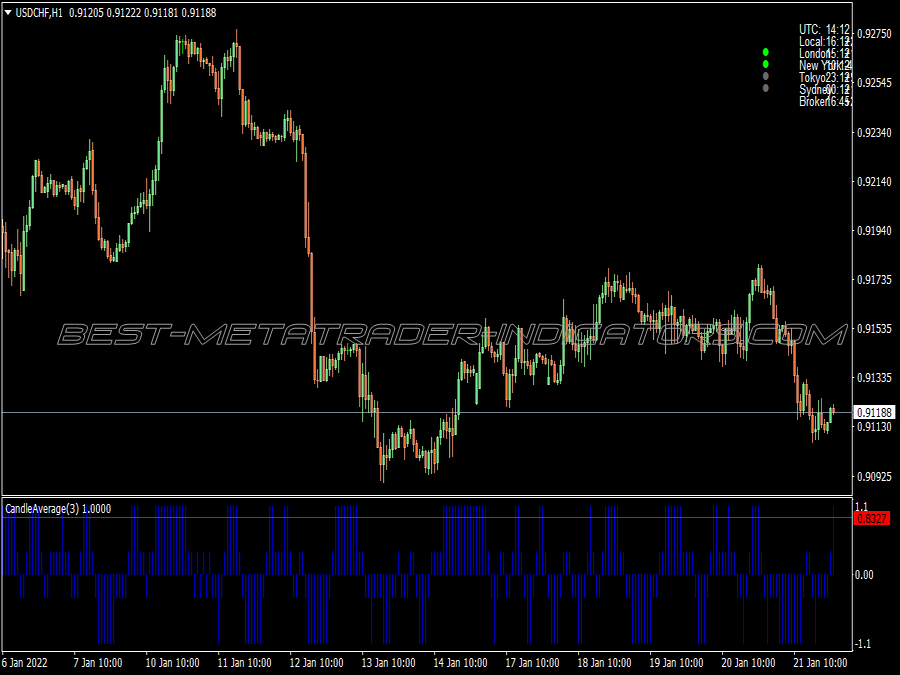Click the 13 Jan 10:00 time label
The height and width of the screenshot is (675, 900).
click(x=388, y=662)
